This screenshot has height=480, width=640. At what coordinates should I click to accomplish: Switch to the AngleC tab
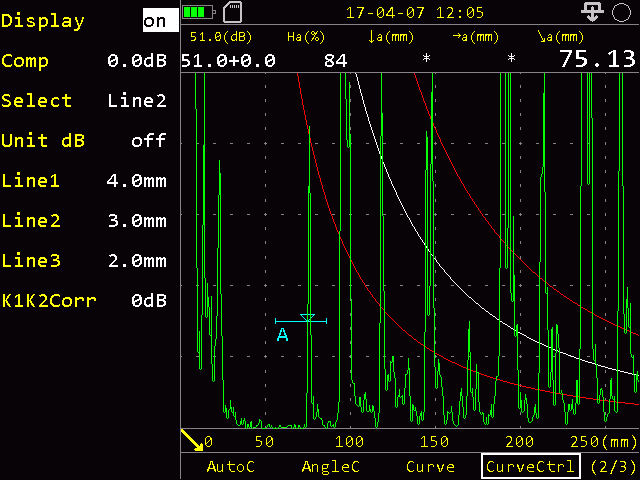331,467
